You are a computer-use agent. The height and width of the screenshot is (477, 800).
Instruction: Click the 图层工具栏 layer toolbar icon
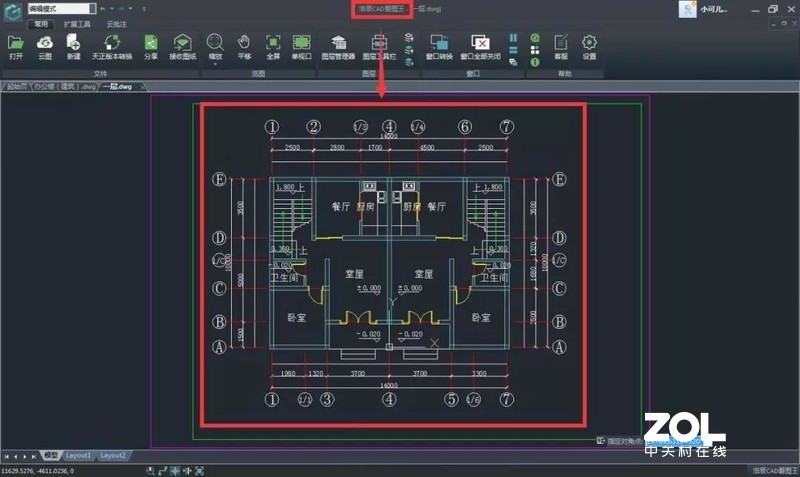click(379, 43)
